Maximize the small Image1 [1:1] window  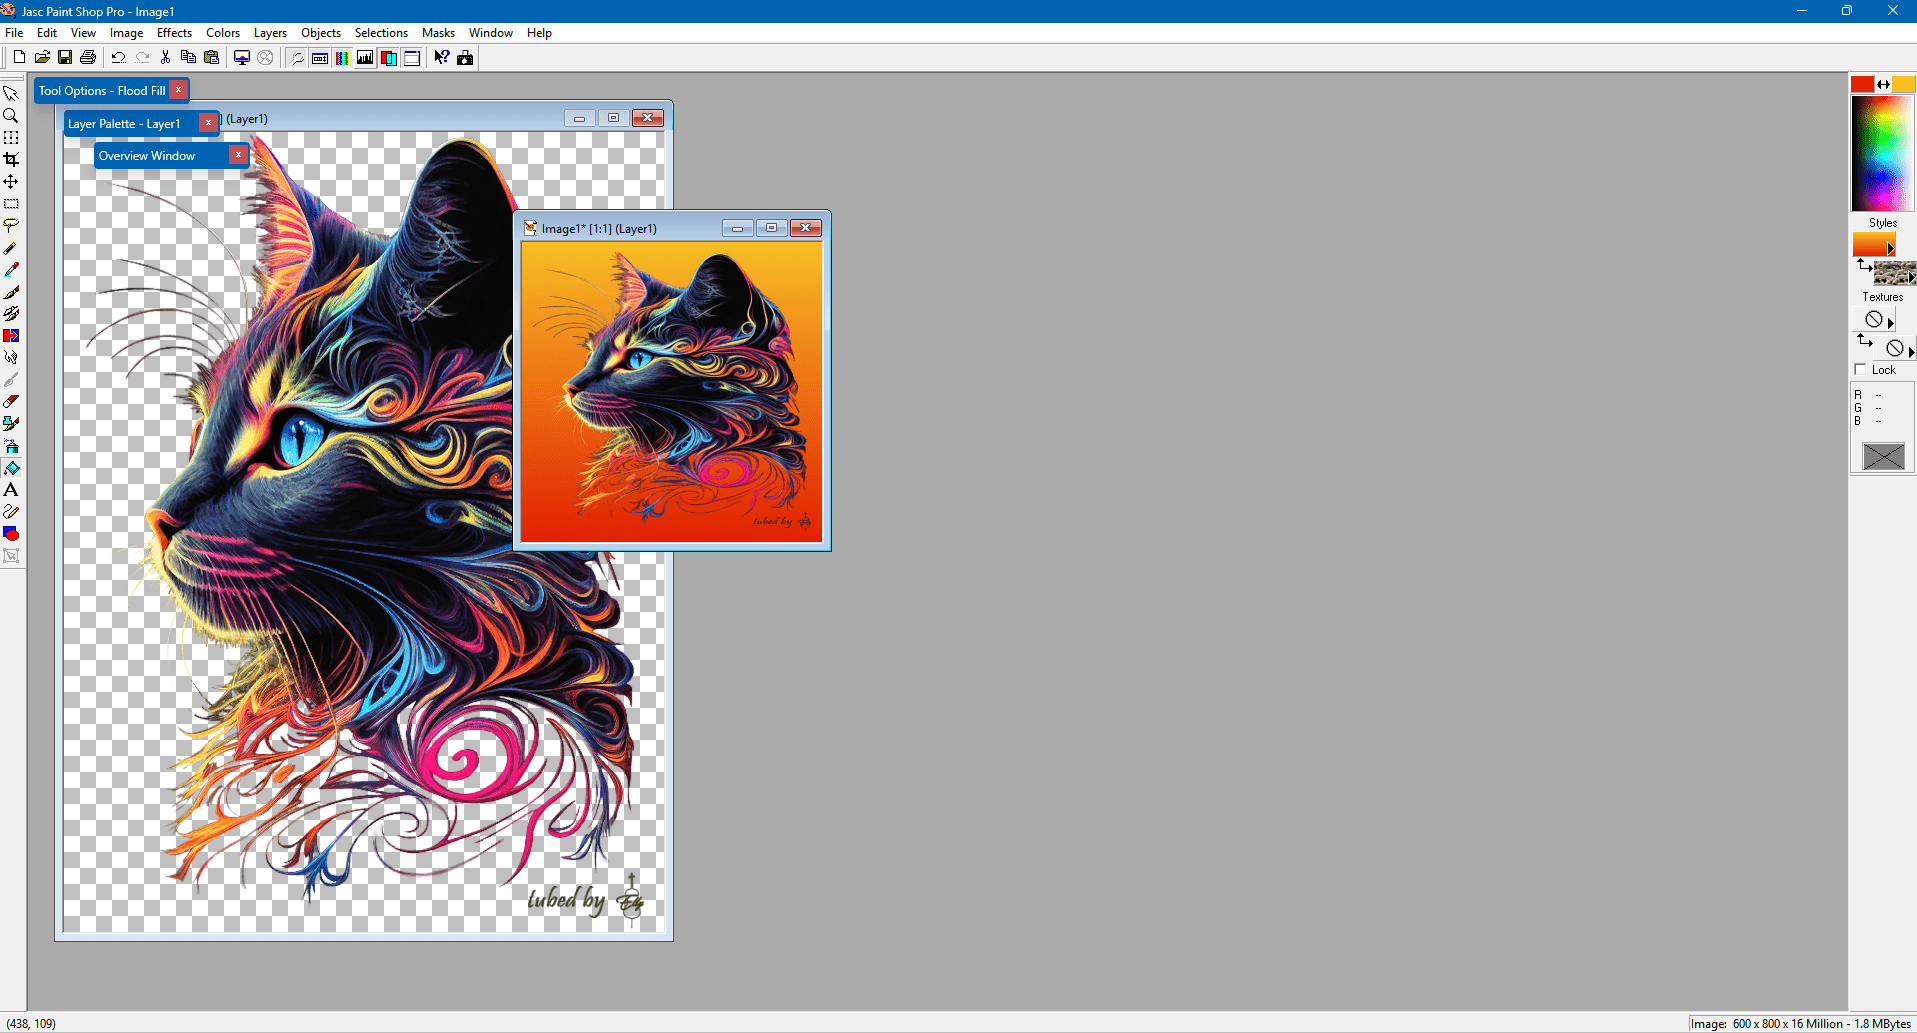click(771, 228)
